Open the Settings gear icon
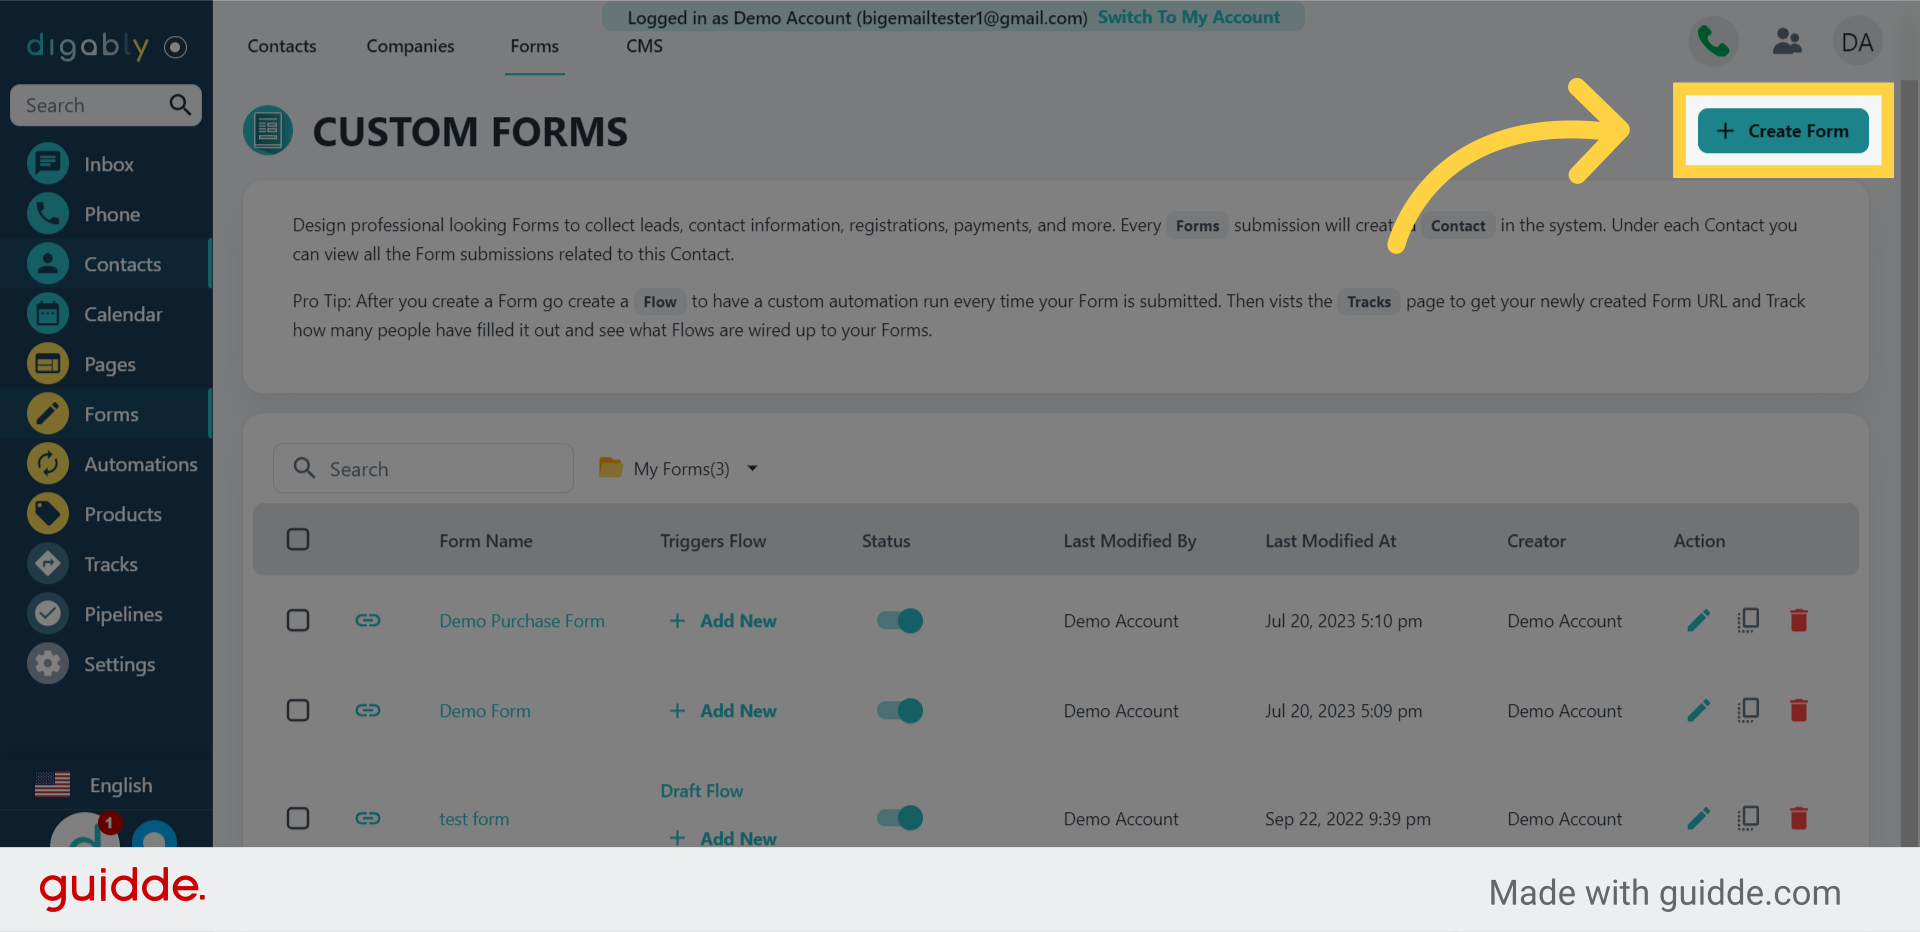This screenshot has width=1920, height=932. pos(48,664)
